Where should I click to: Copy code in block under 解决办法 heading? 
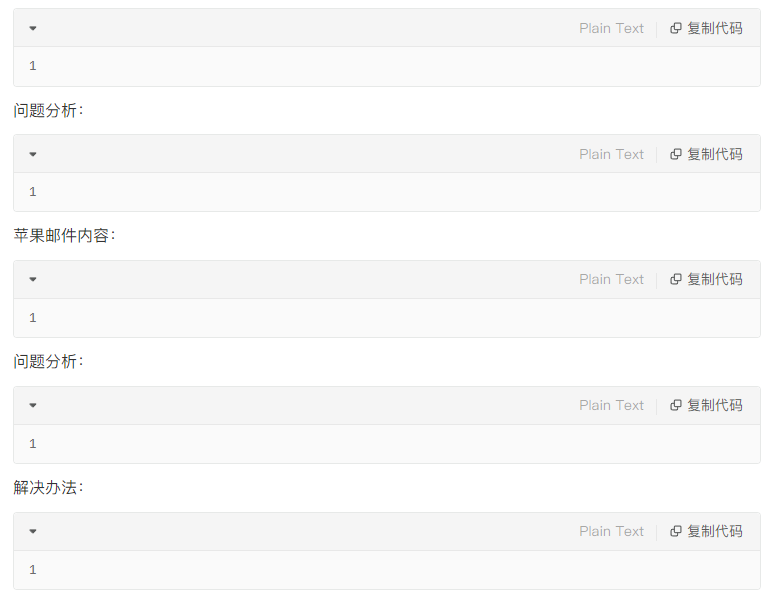pyautogui.click(x=706, y=531)
